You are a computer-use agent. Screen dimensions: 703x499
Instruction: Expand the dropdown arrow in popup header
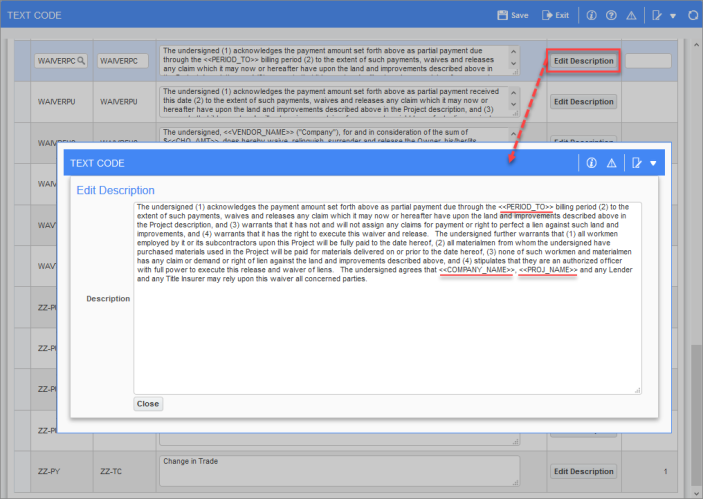(x=653, y=162)
